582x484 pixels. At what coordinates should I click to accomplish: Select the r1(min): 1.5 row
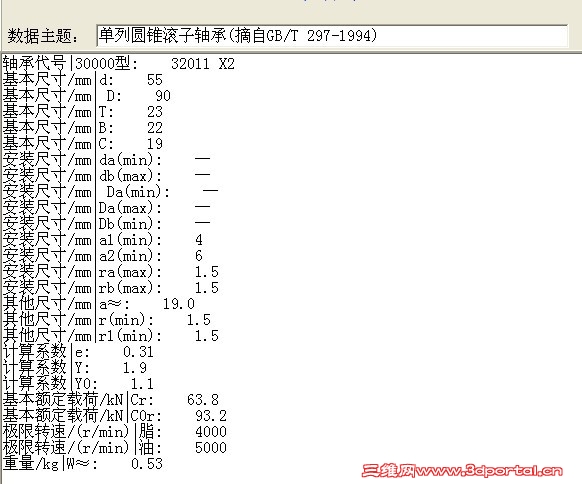pyautogui.click(x=111, y=336)
